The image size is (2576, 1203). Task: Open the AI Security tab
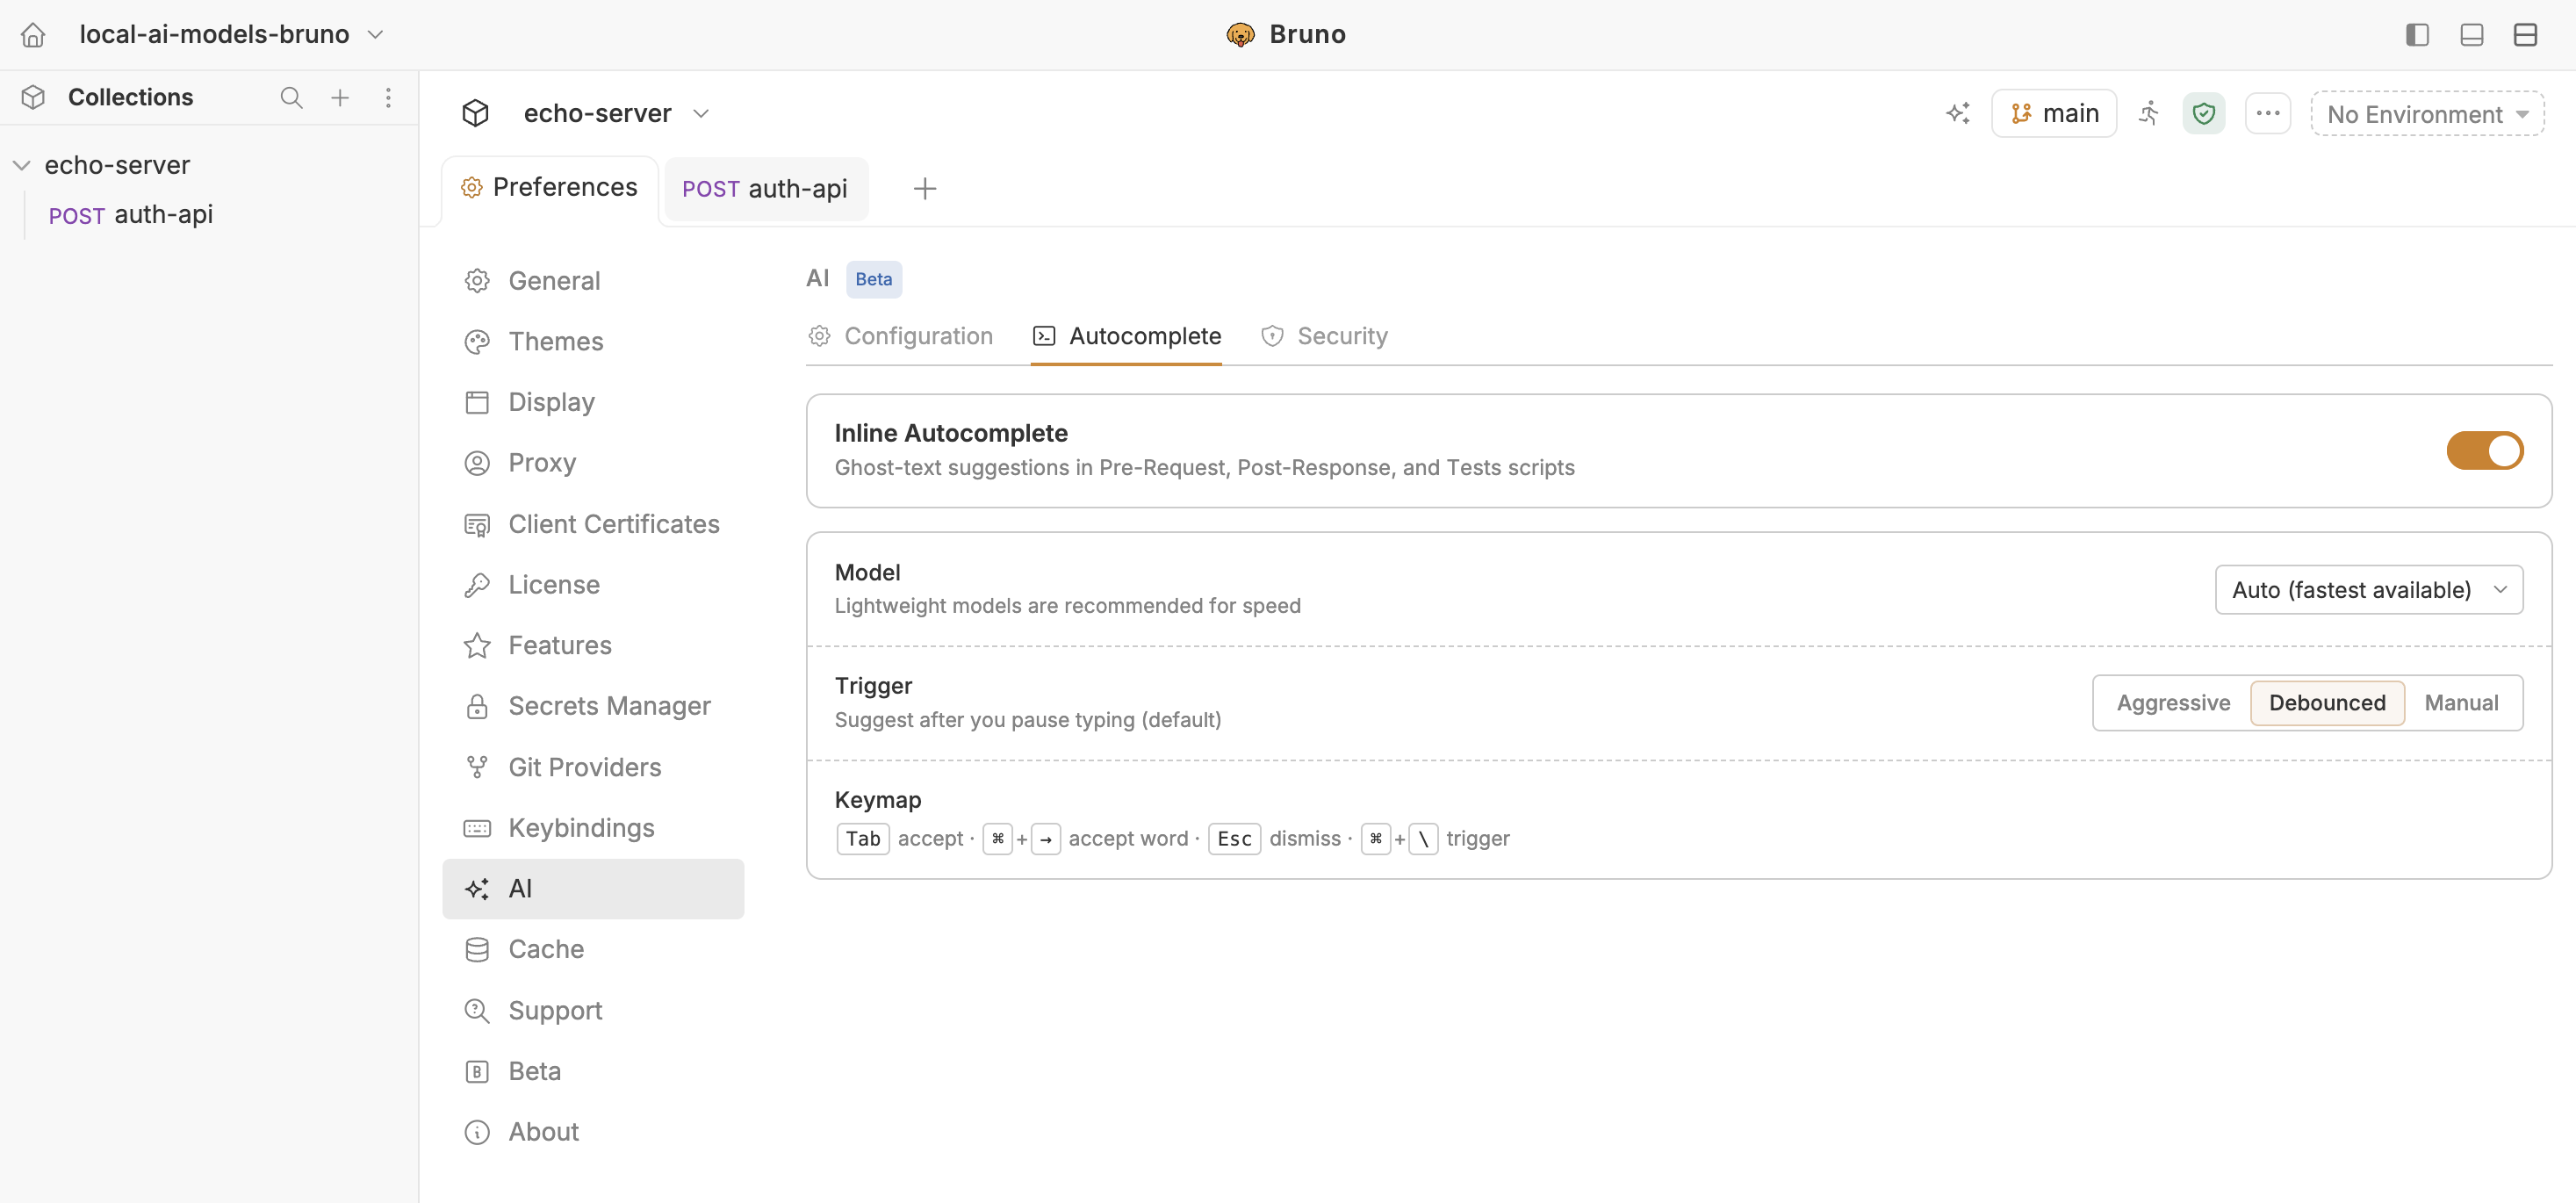pyautogui.click(x=1324, y=336)
